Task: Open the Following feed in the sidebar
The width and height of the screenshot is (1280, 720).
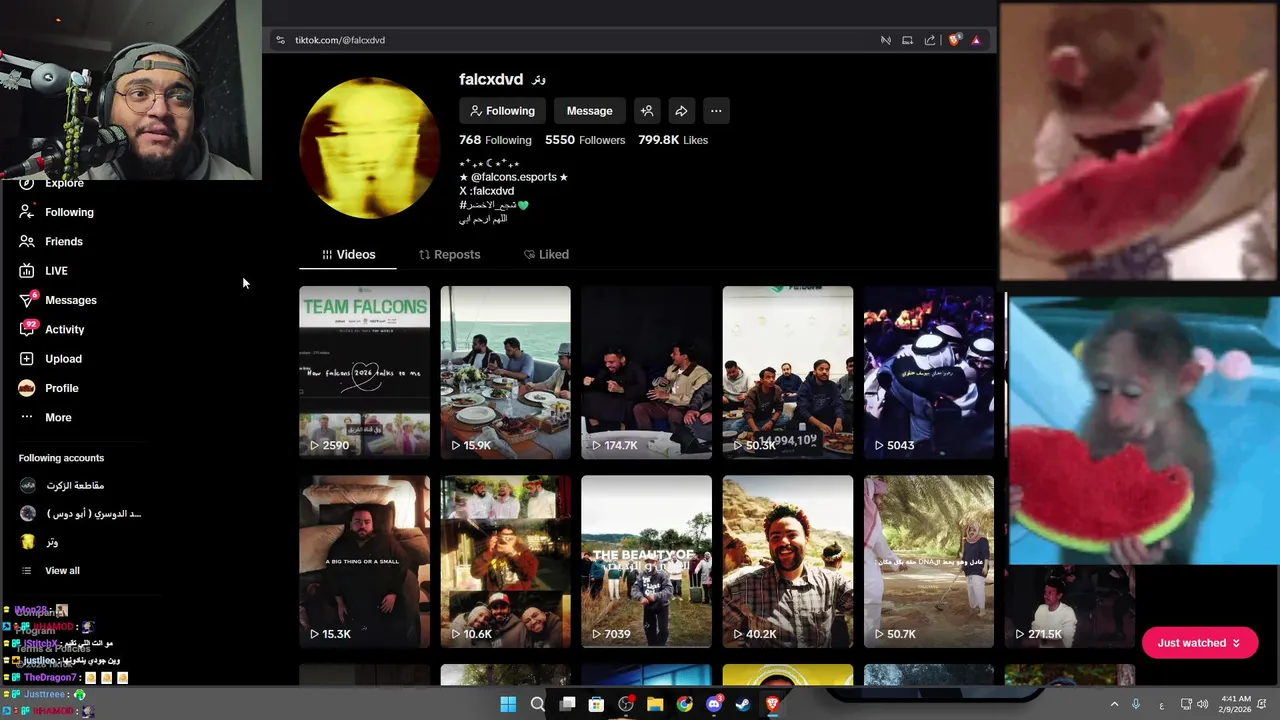Action: pos(56,212)
